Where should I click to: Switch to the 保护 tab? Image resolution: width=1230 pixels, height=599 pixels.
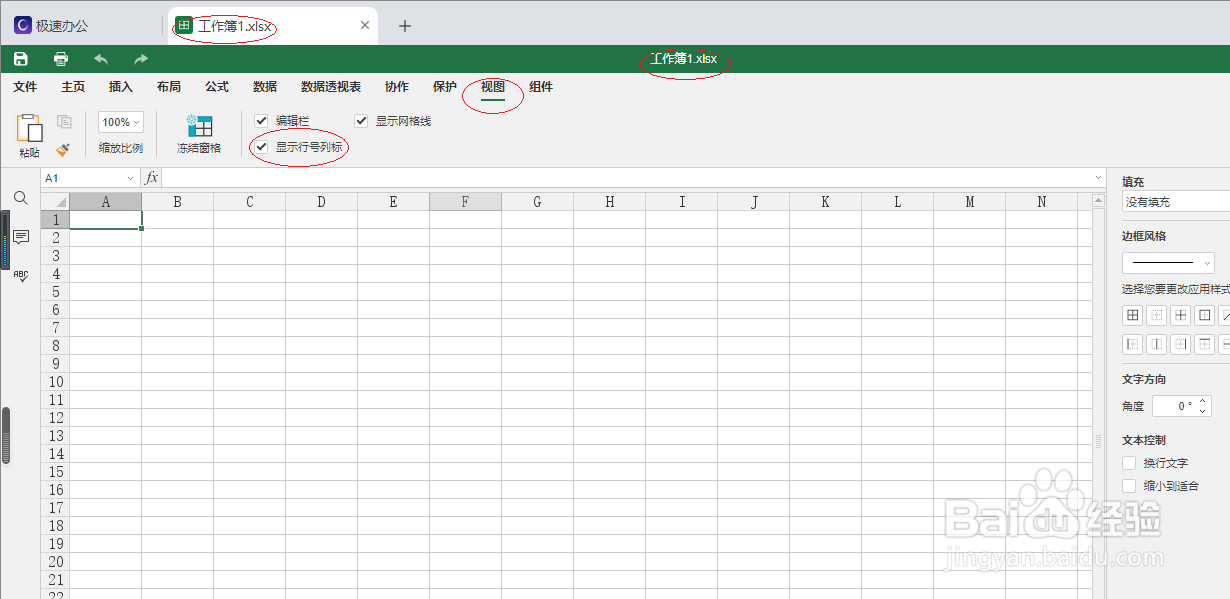[445, 87]
